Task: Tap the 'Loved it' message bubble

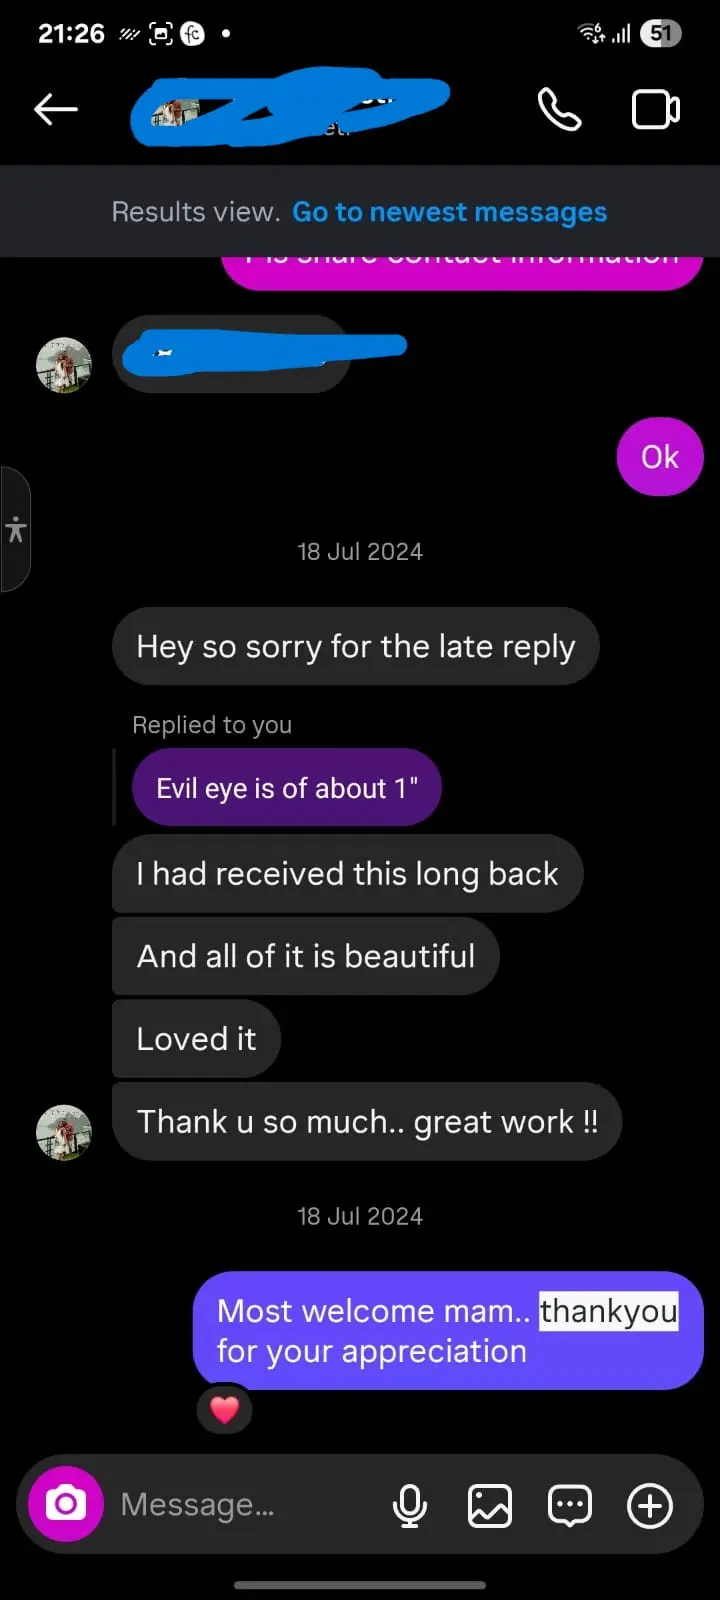Action: coord(196,1039)
